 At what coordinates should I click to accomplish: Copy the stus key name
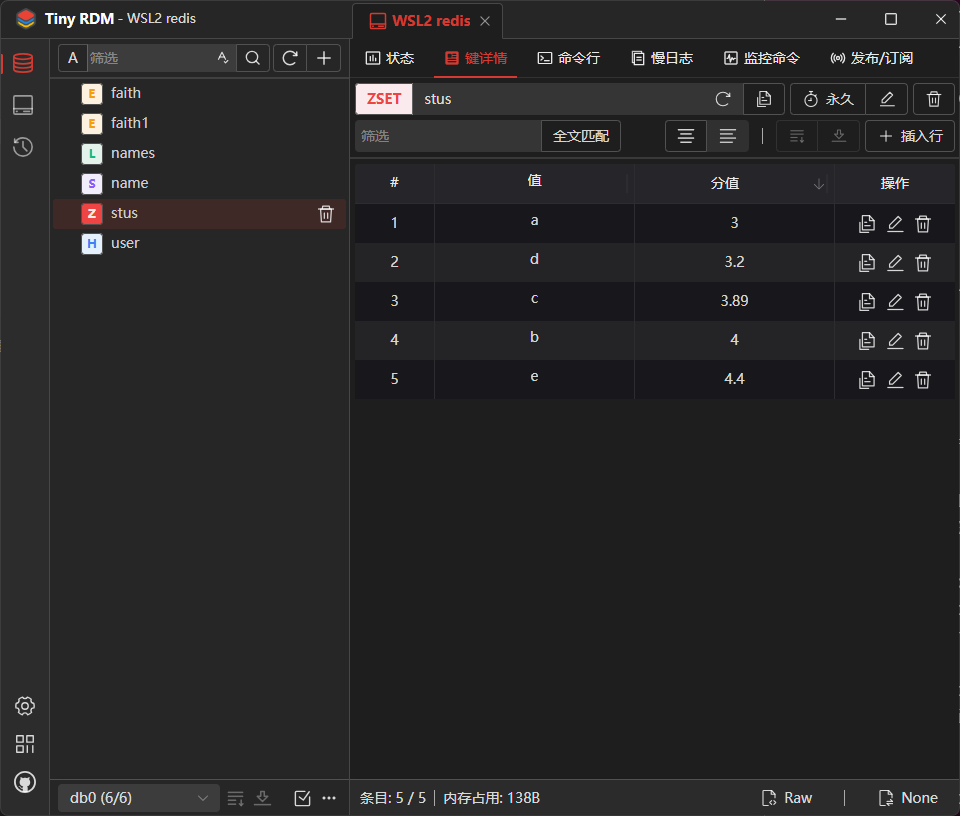(764, 99)
